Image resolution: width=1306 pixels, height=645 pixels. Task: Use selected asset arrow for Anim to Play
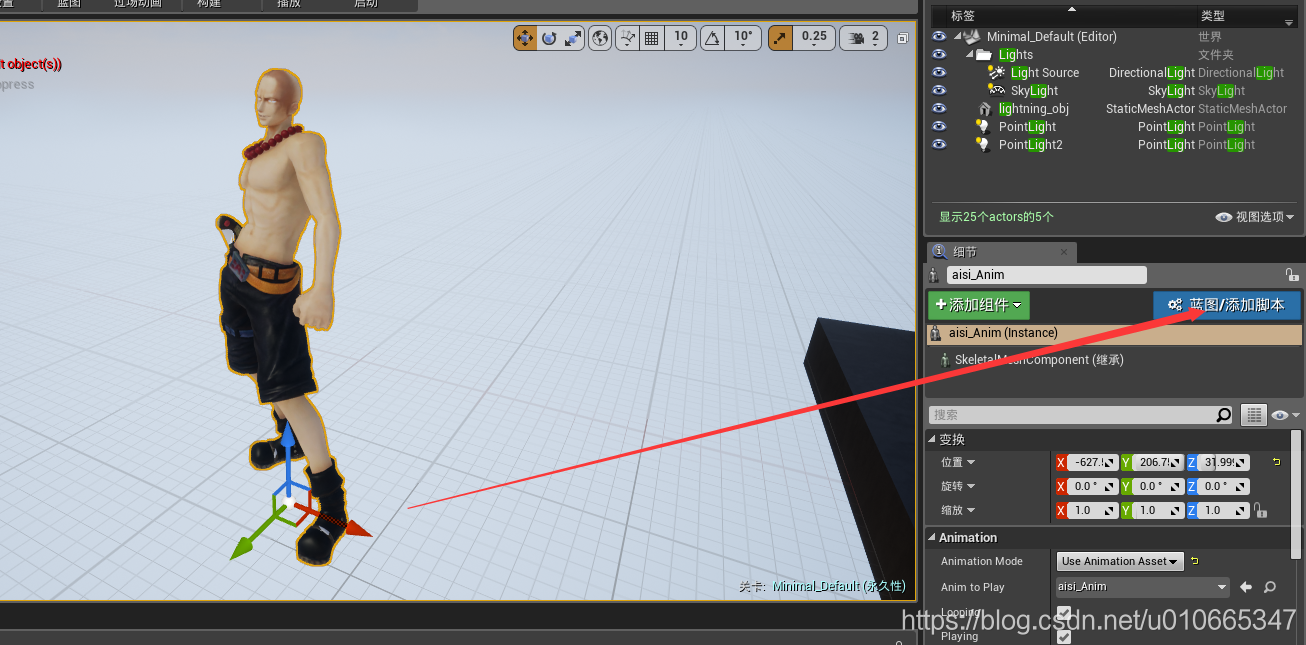[x=1246, y=587]
